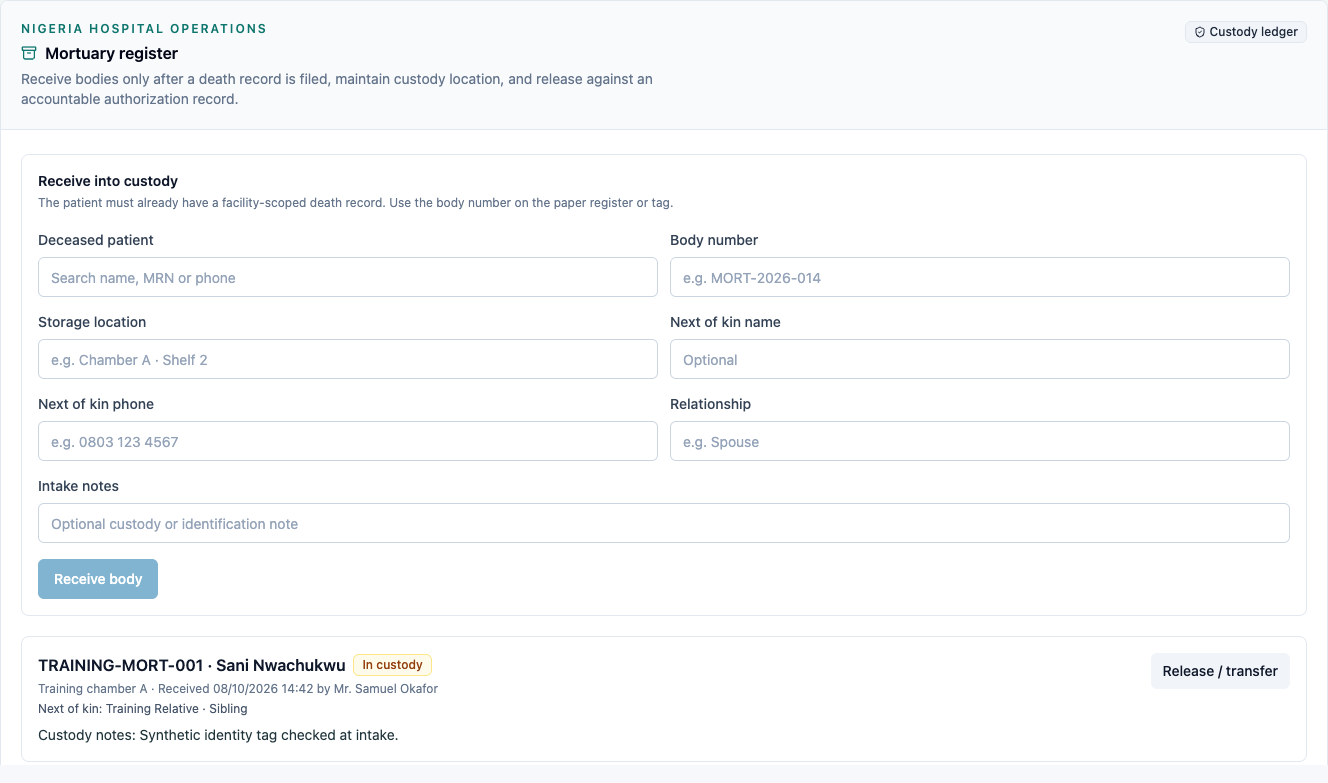Click the Body number field label

click(x=714, y=240)
